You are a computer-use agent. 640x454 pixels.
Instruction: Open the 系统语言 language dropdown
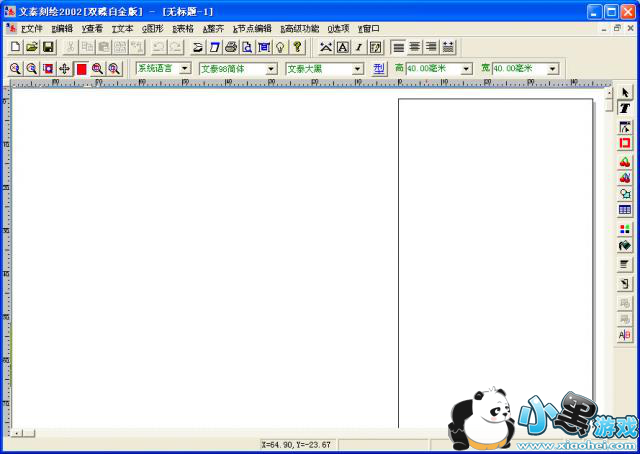[185, 69]
